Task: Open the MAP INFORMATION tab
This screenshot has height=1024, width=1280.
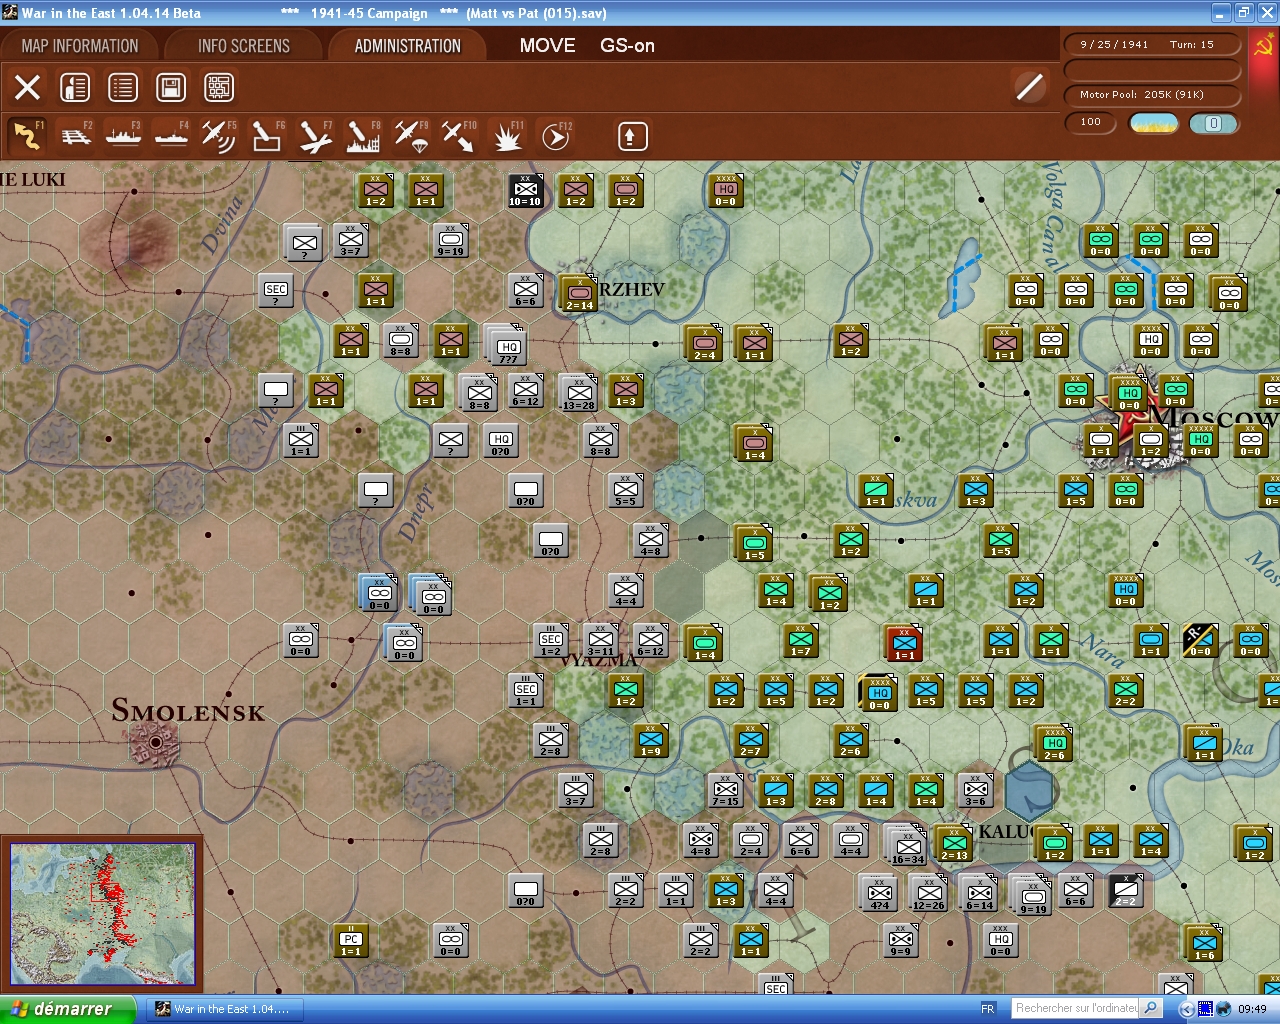Action: point(80,46)
